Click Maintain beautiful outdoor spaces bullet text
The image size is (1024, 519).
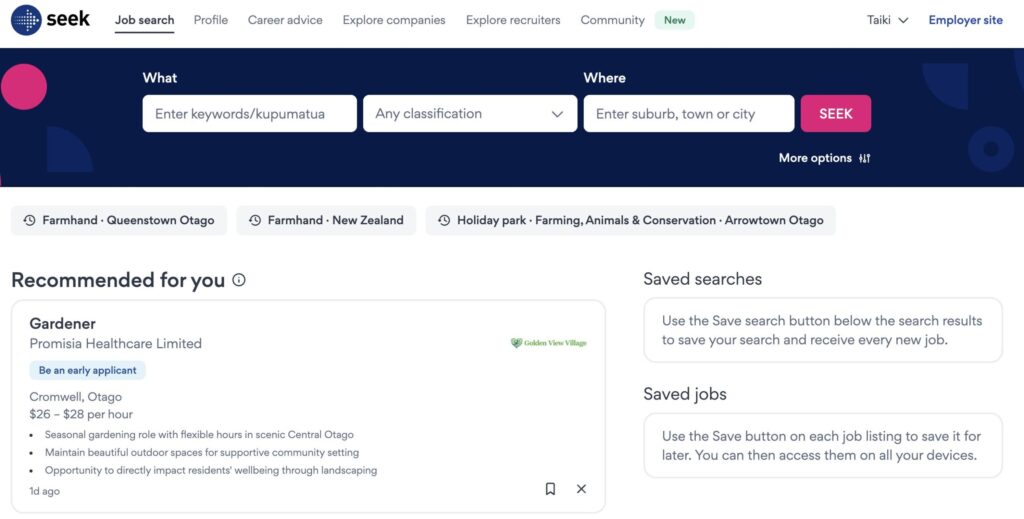point(202,452)
